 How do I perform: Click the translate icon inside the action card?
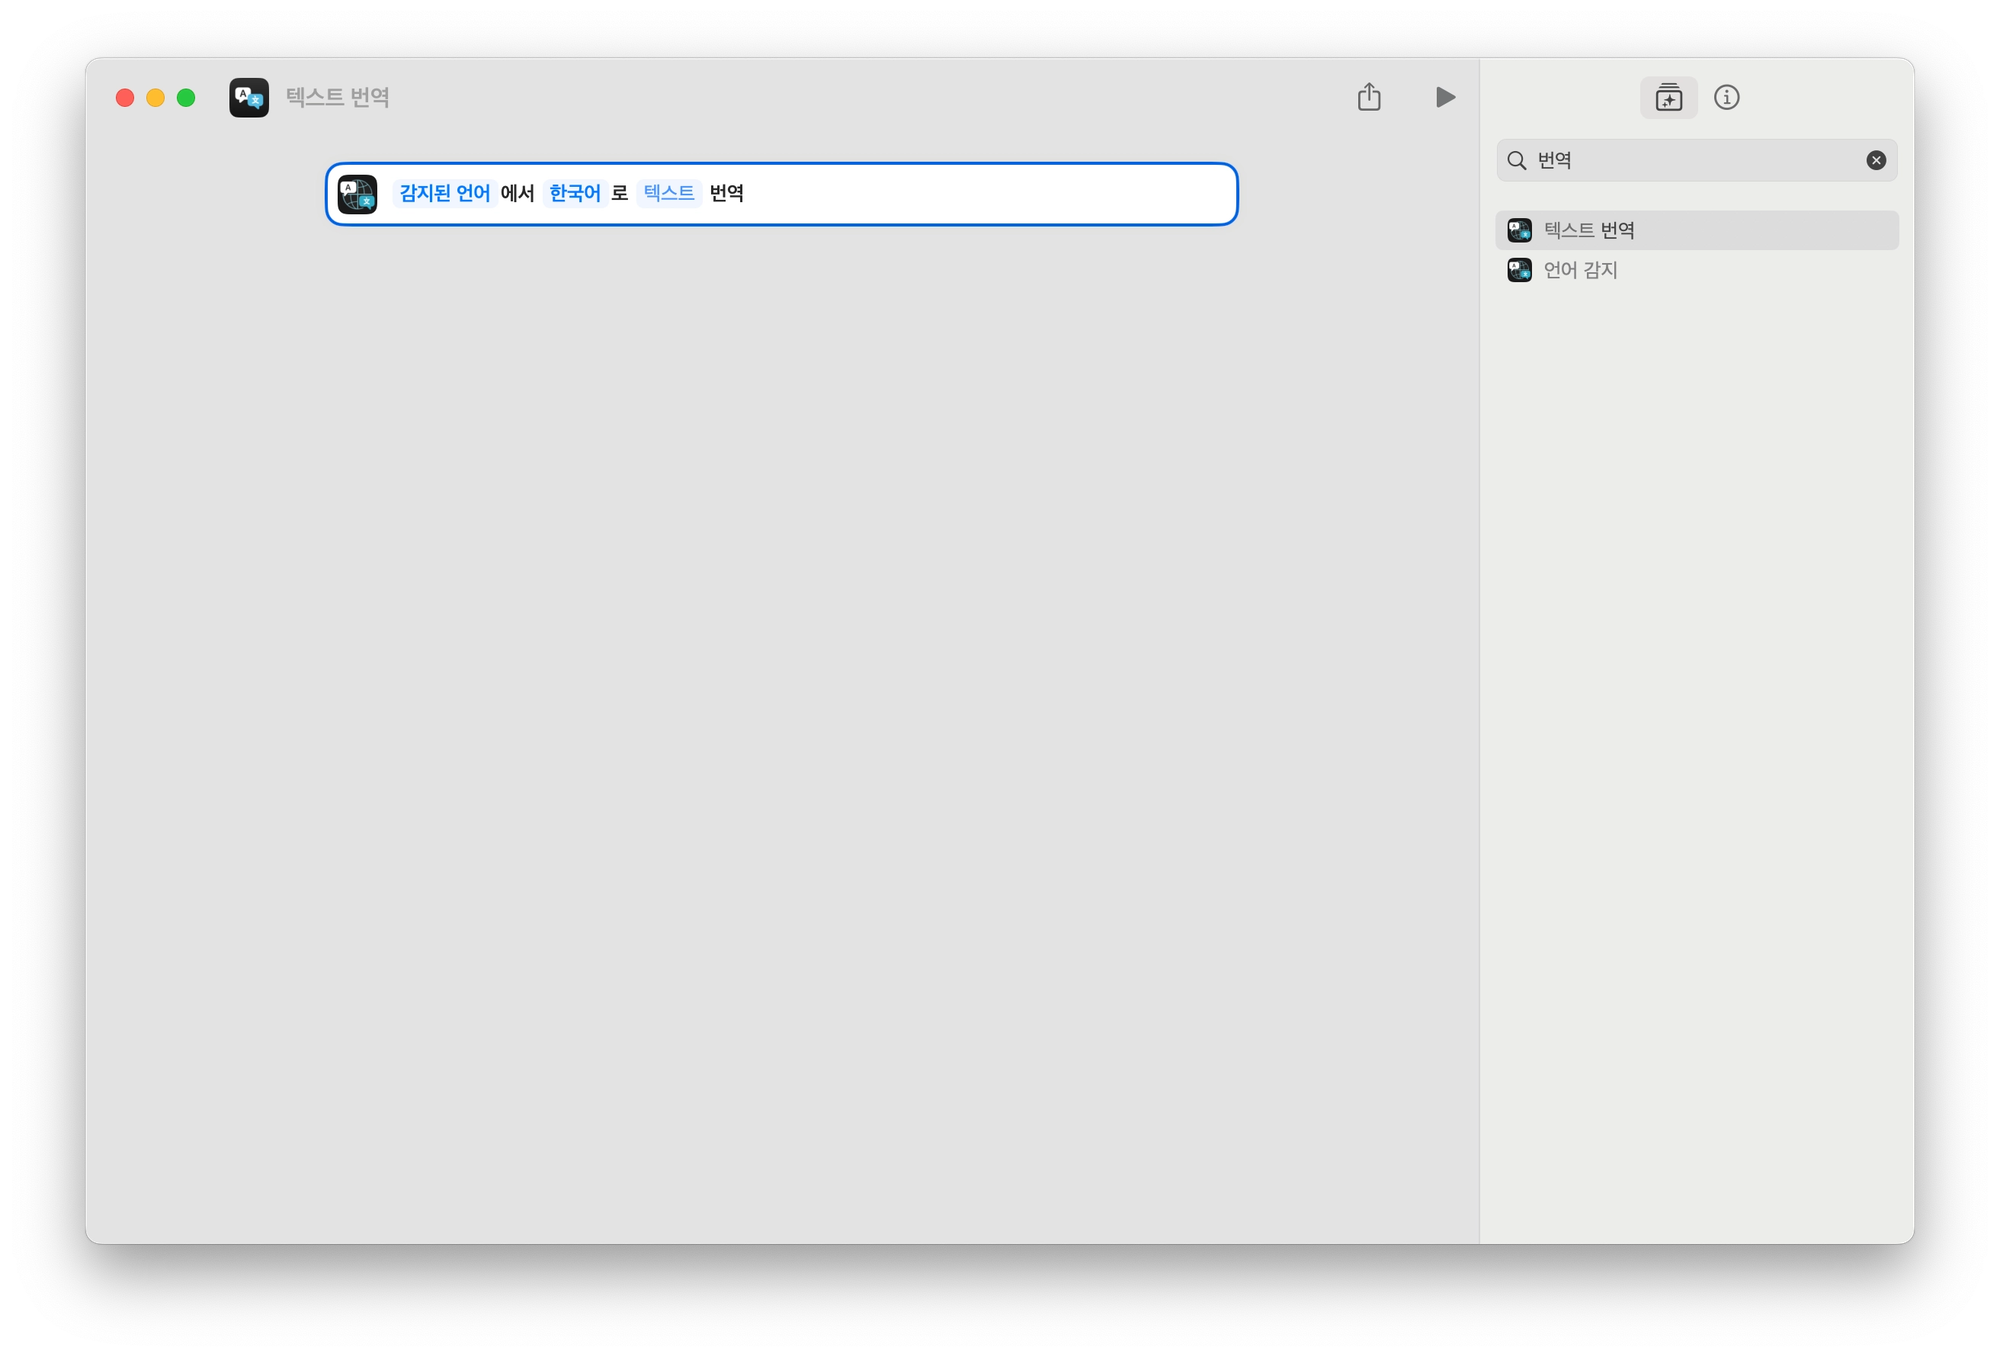click(x=358, y=194)
